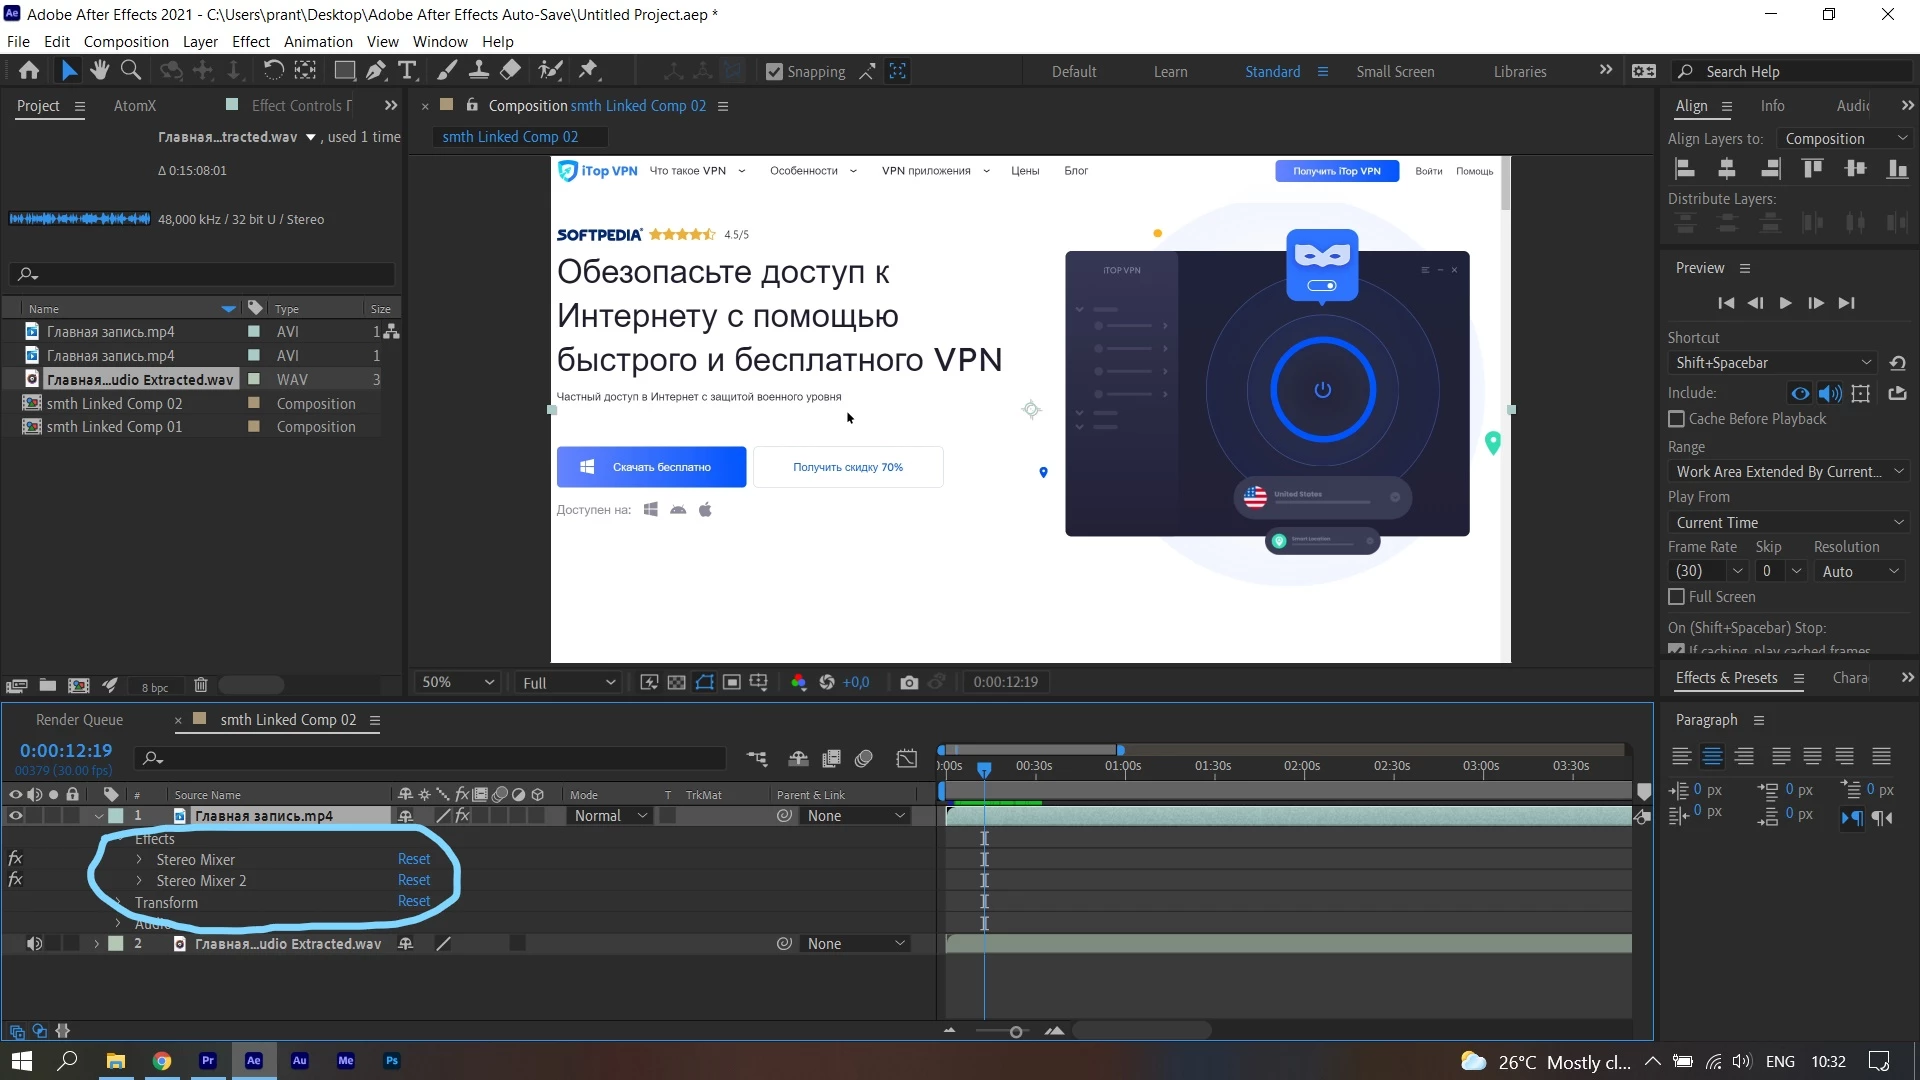
Task: Switch to the Render Queue tab
Action: tap(79, 720)
